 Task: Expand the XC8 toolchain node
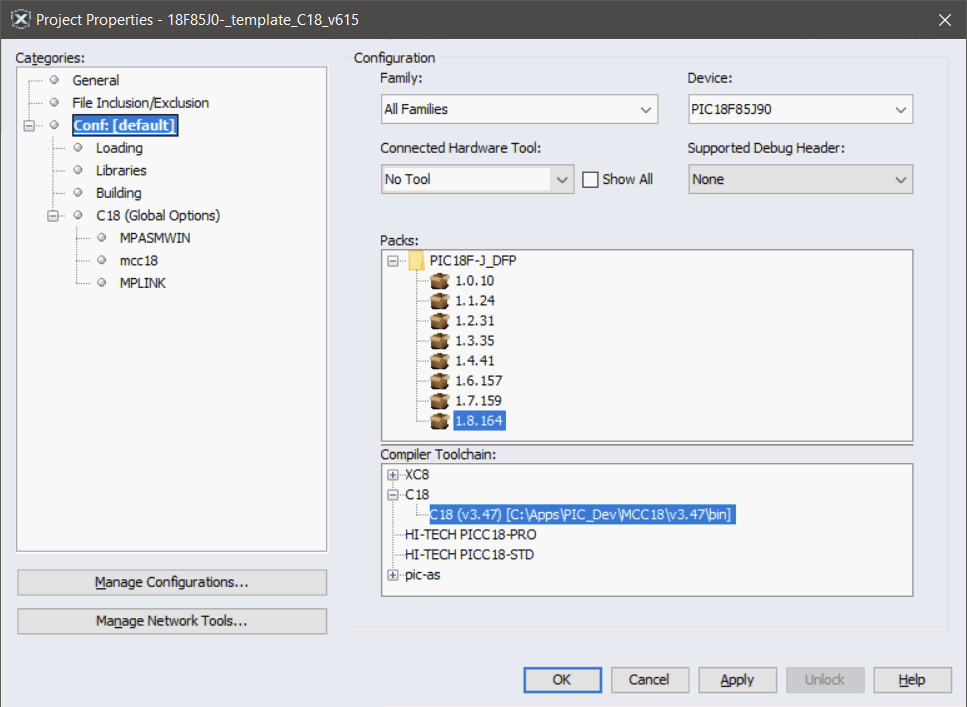[x=393, y=474]
